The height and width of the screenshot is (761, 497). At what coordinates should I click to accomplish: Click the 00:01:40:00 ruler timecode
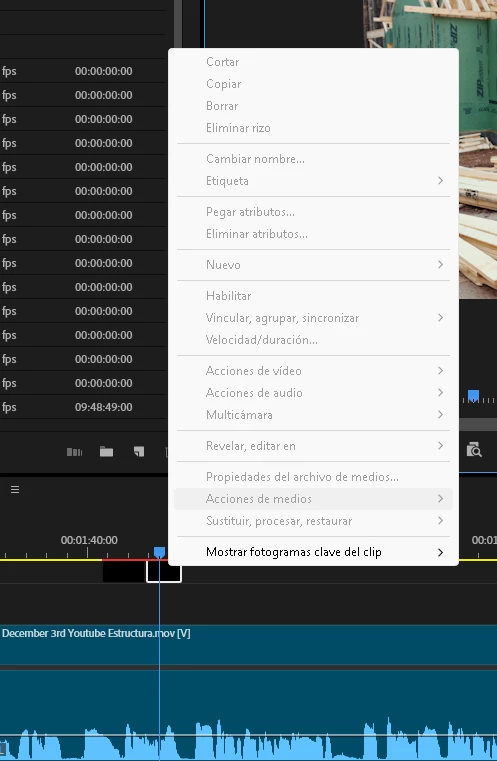[89, 540]
